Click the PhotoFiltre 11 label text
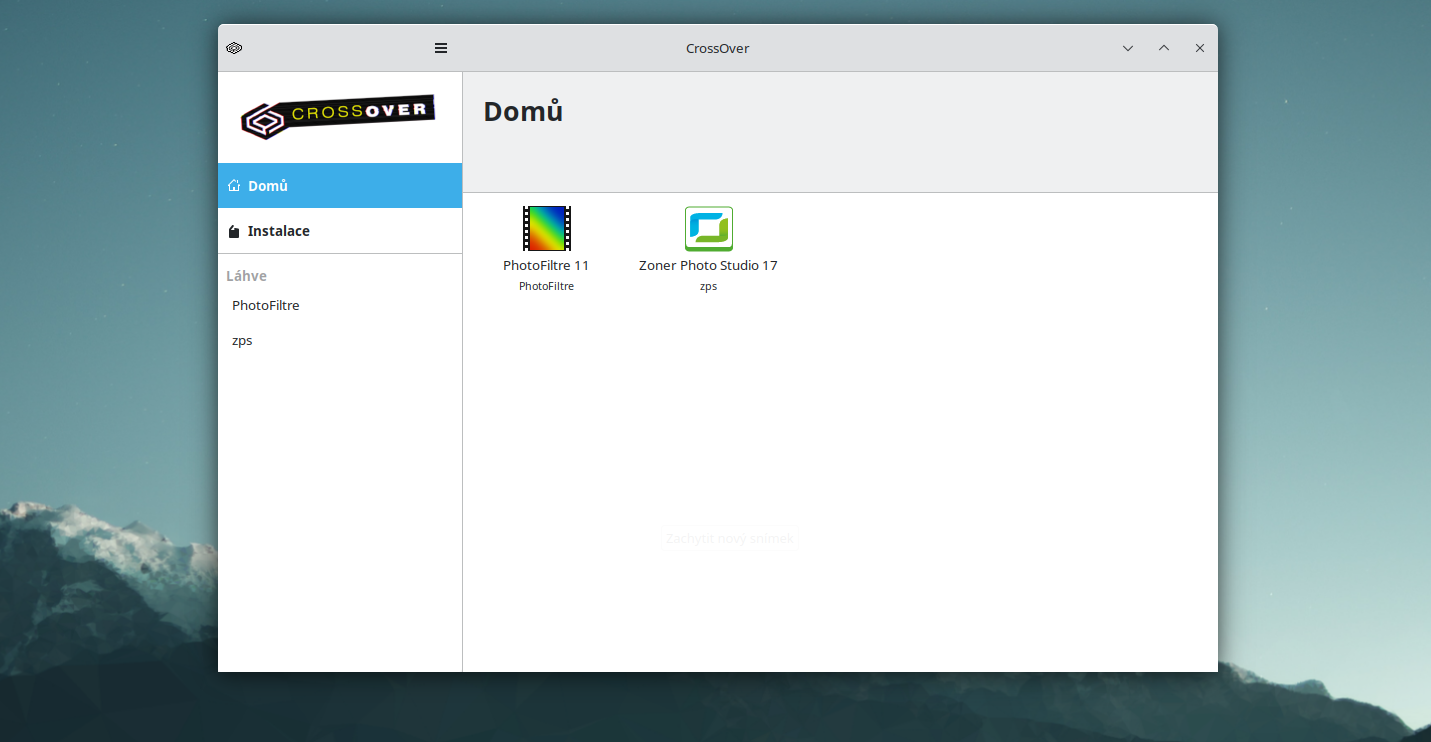This screenshot has width=1431, height=742. pos(546,266)
